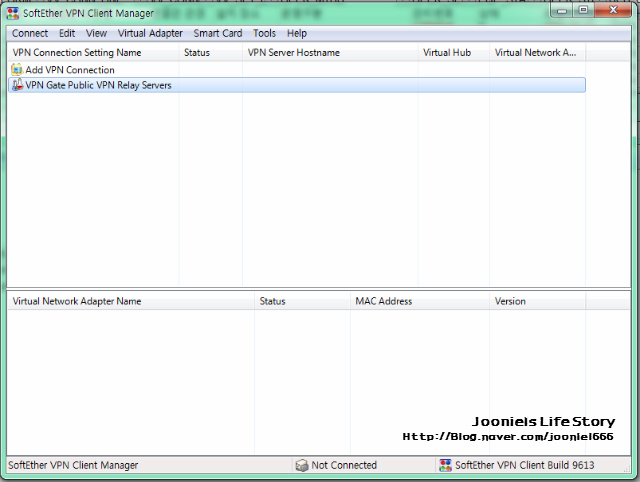
Task: Select the Add VPN Connection row text
Action: click(70, 70)
